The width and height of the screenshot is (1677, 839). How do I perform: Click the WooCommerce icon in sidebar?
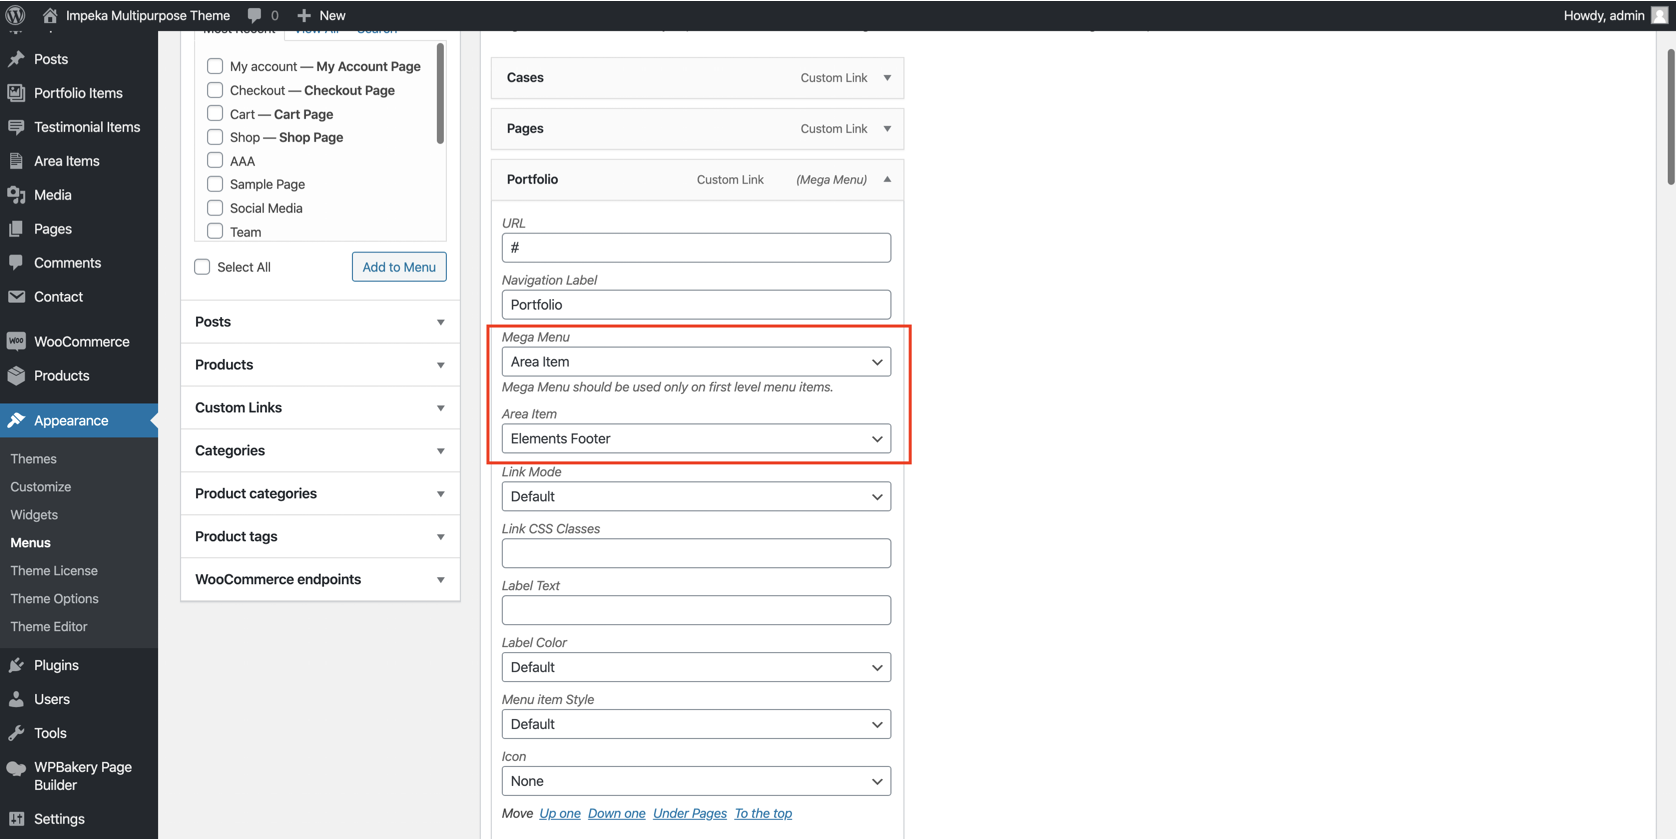(x=16, y=342)
